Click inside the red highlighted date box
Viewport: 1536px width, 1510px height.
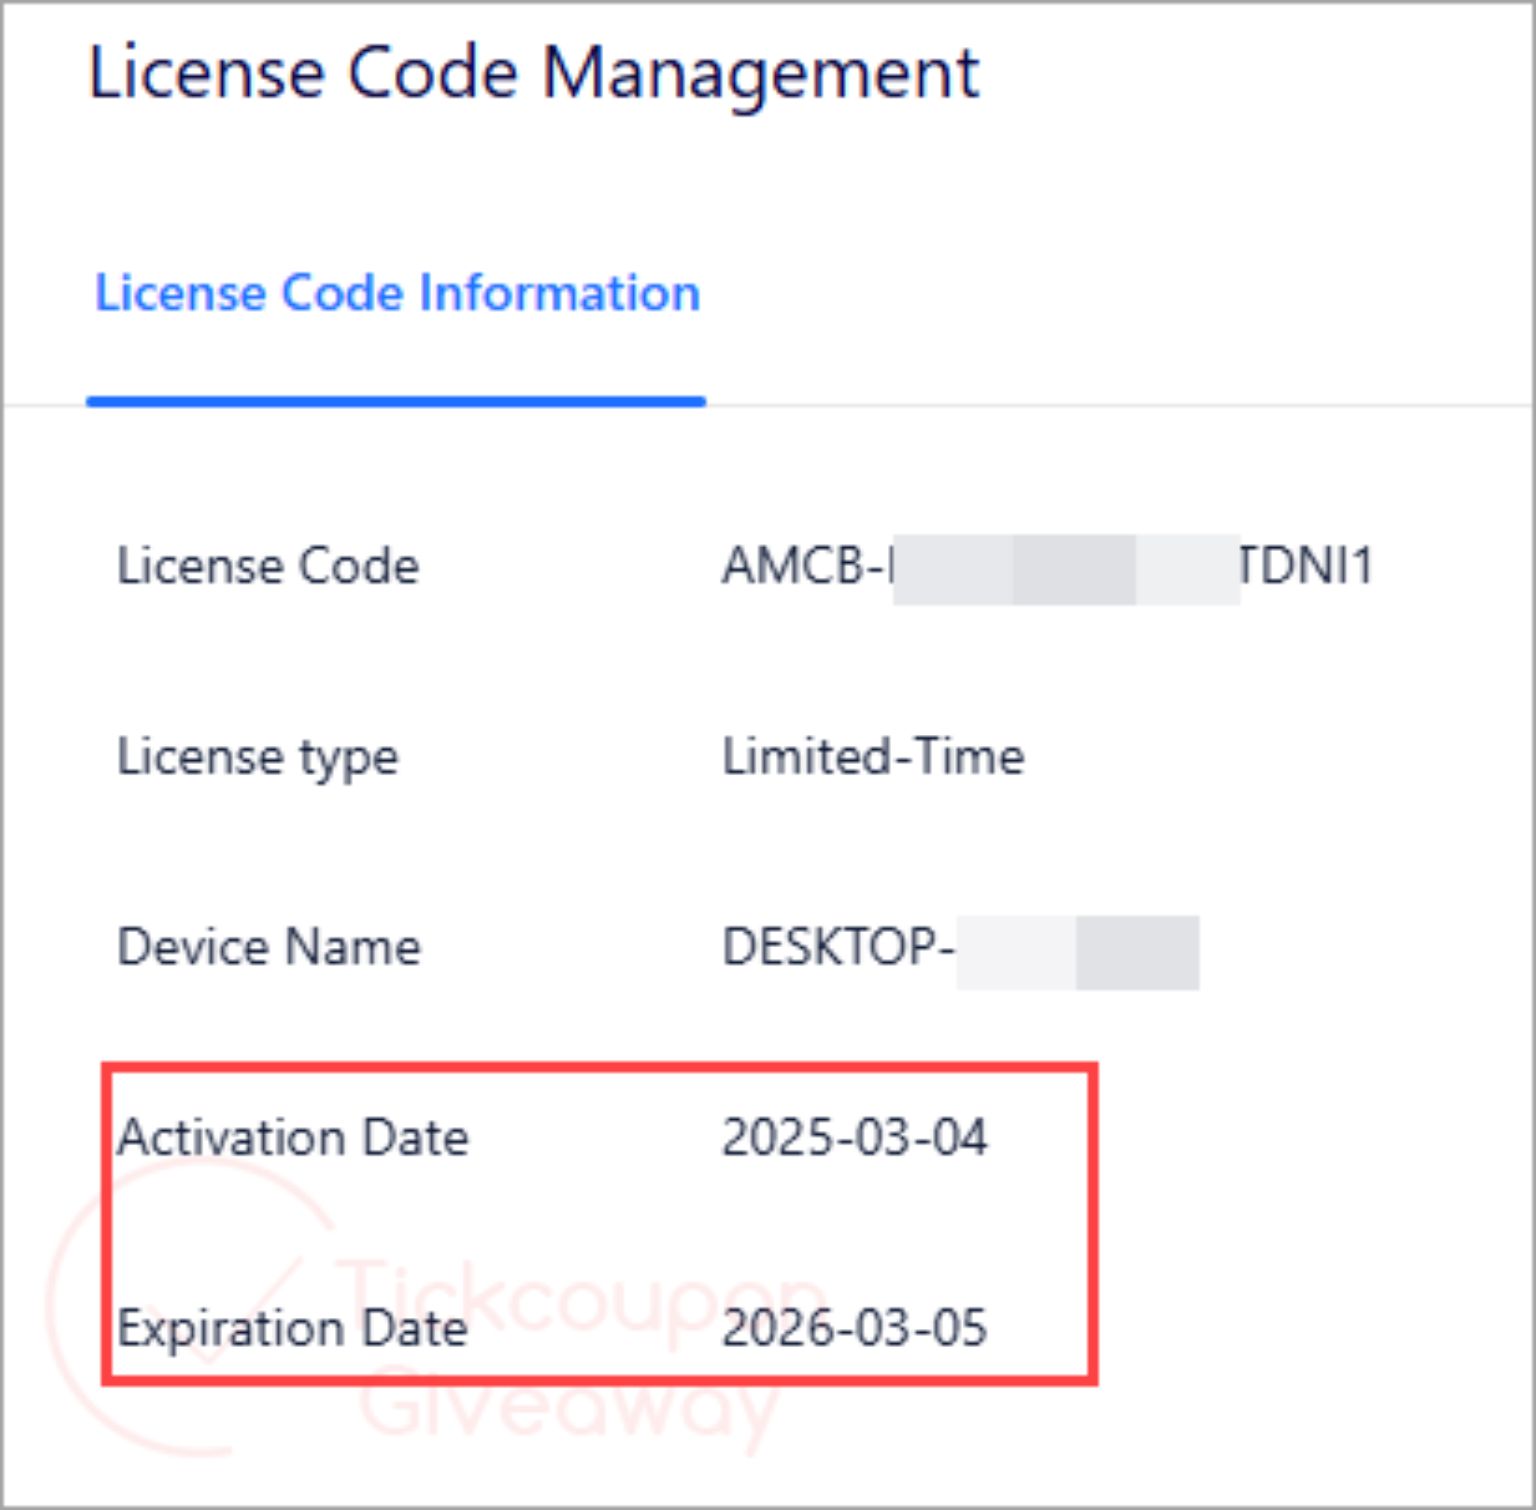click(600, 1230)
